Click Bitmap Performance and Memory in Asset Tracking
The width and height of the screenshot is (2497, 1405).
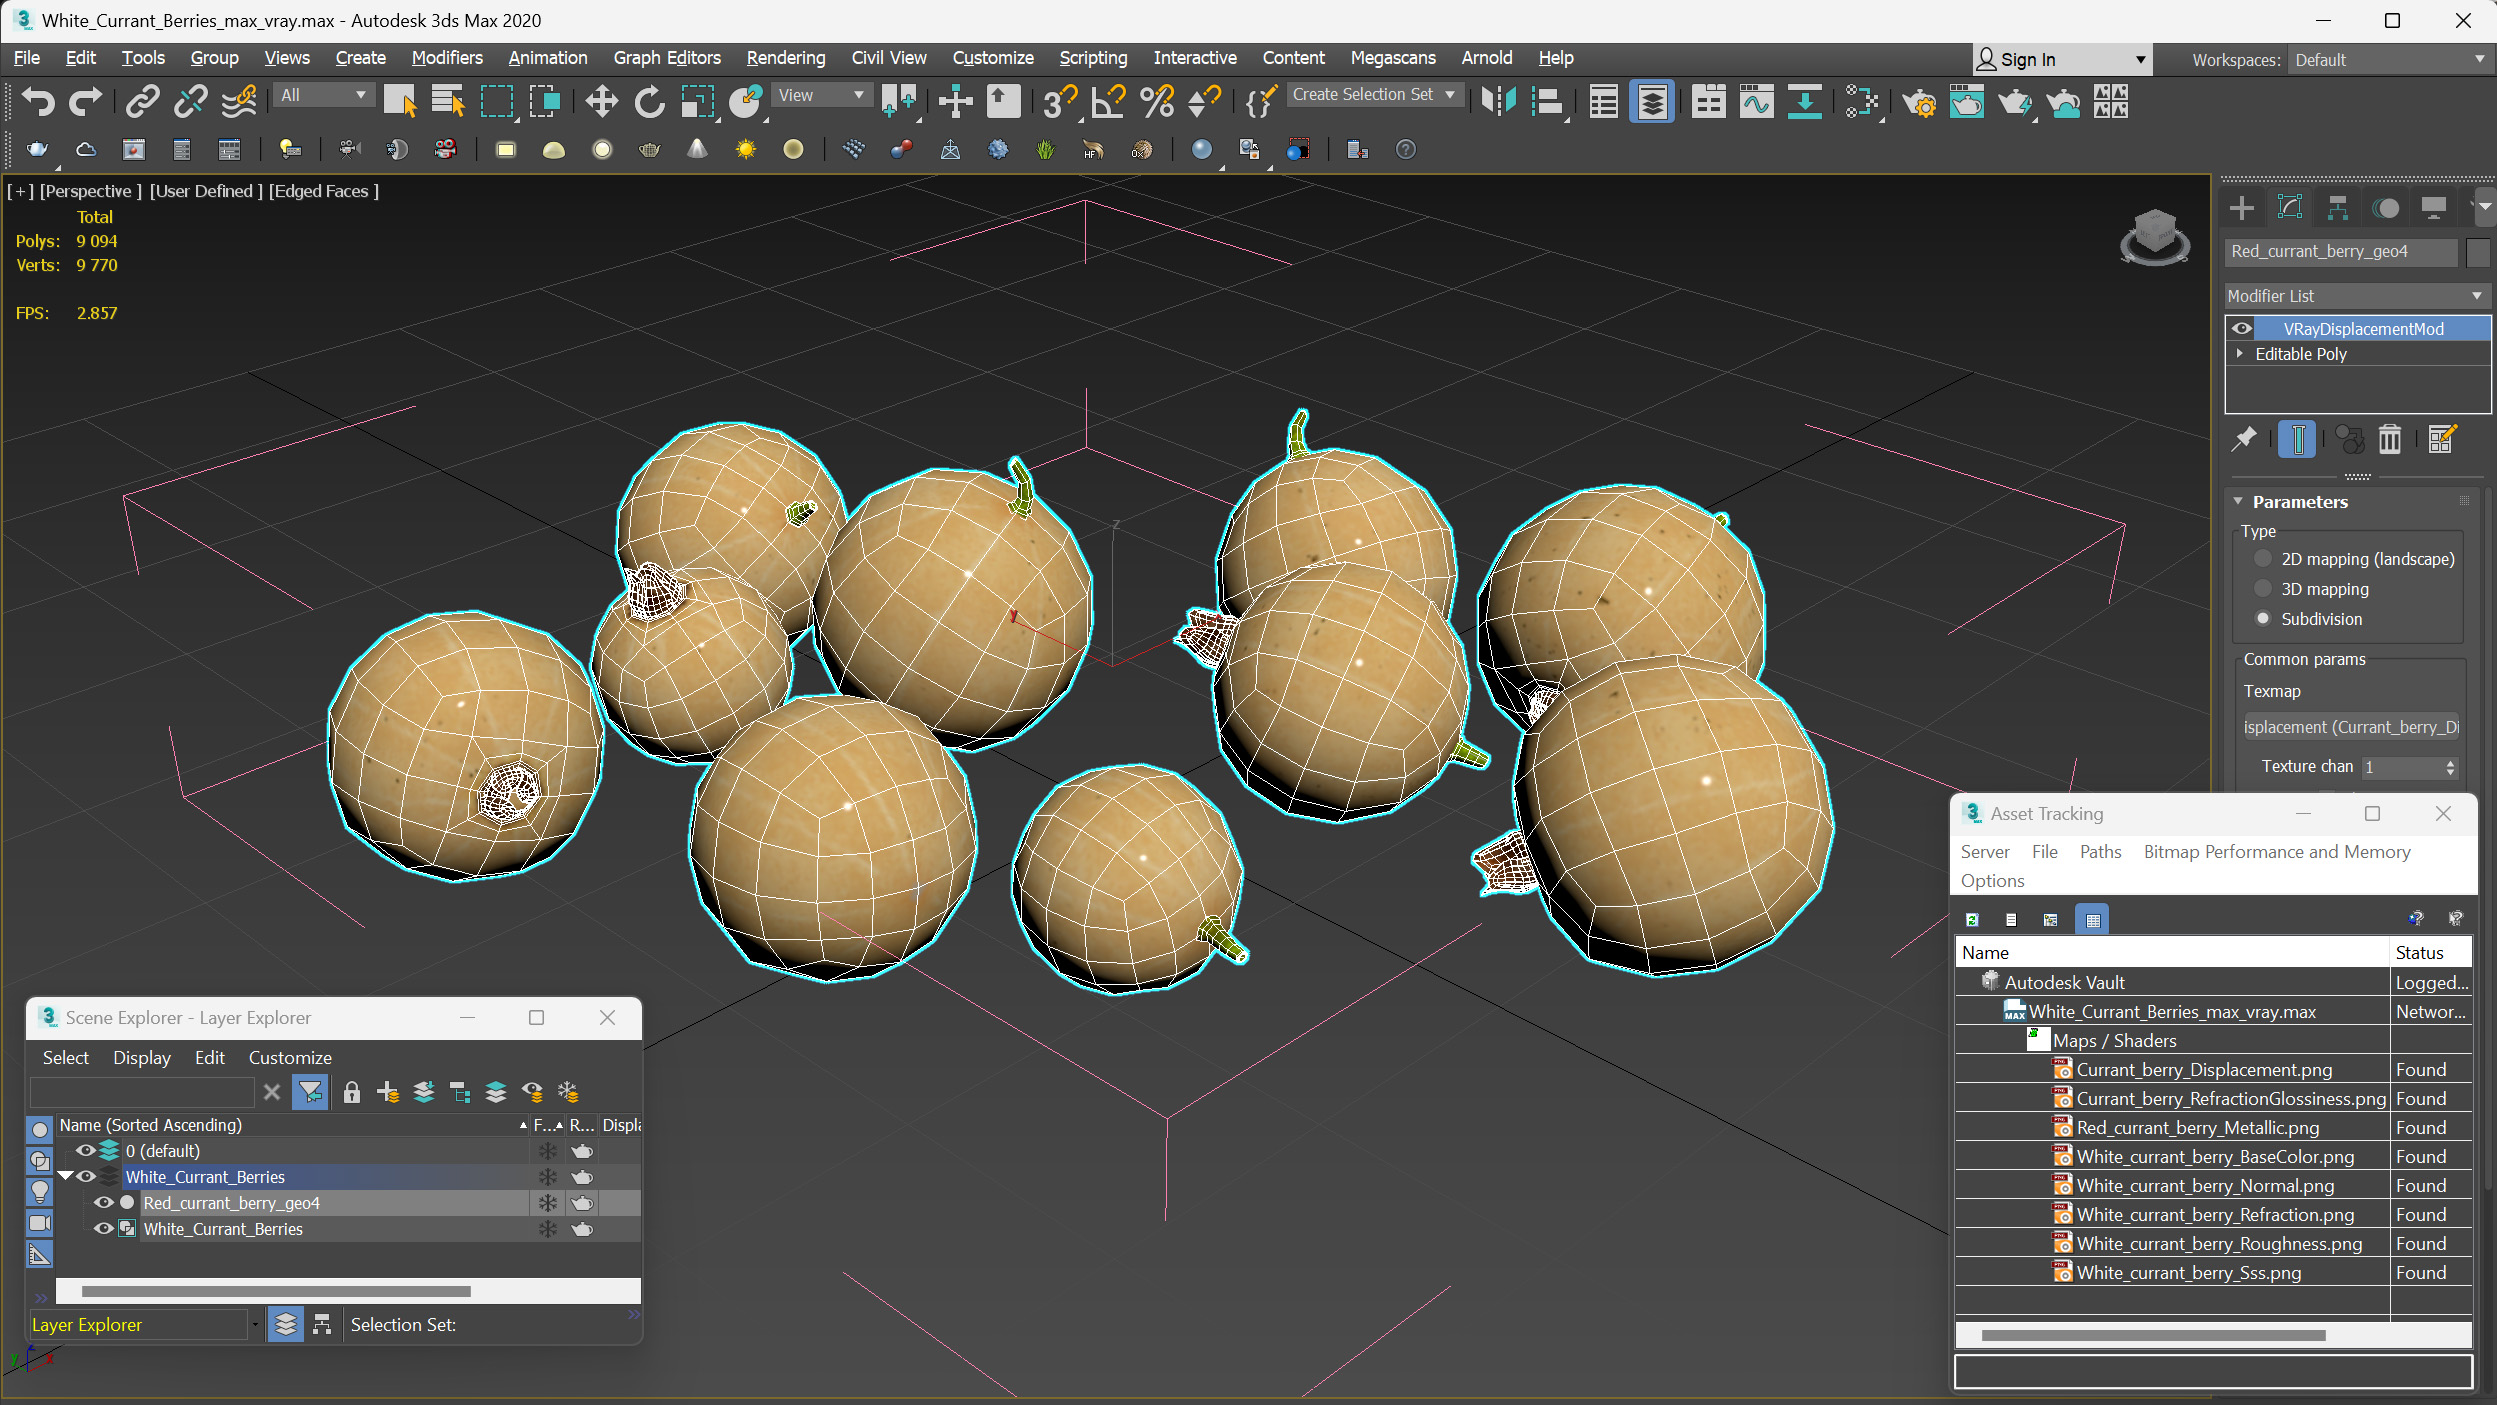click(x=2276, y=851)
